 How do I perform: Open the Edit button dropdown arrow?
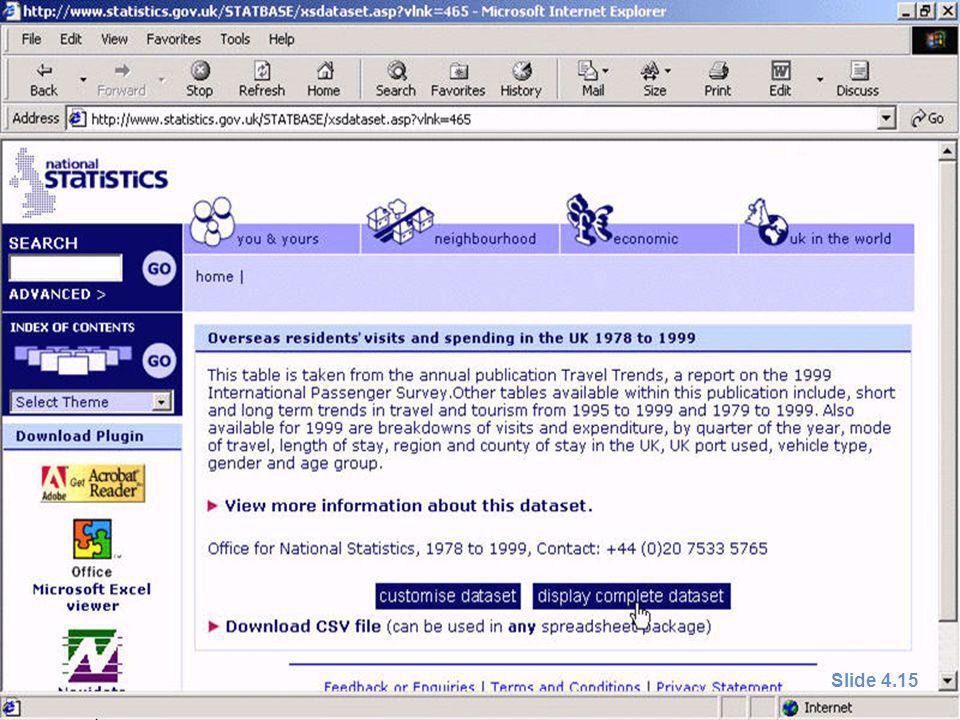tap(820, 80)
